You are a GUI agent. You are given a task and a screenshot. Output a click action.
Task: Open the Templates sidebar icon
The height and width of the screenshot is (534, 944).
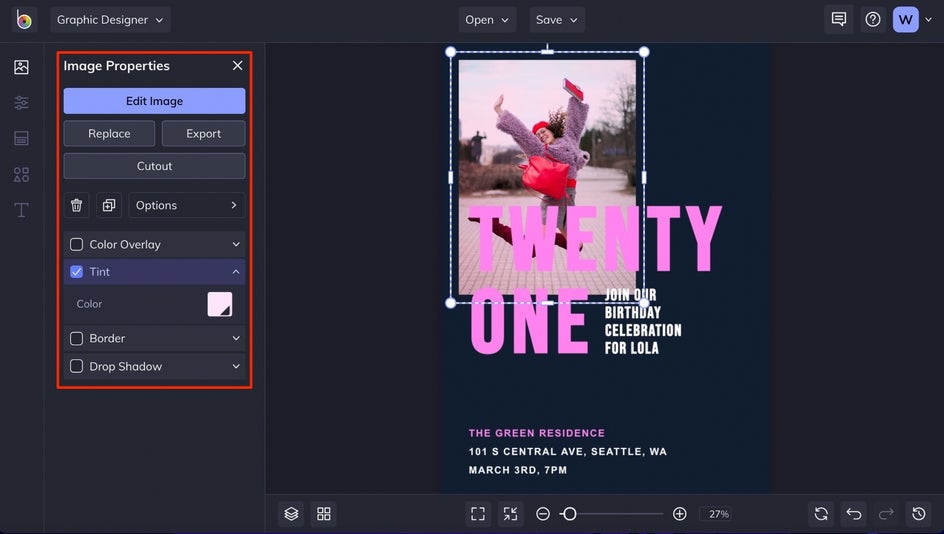21,138
